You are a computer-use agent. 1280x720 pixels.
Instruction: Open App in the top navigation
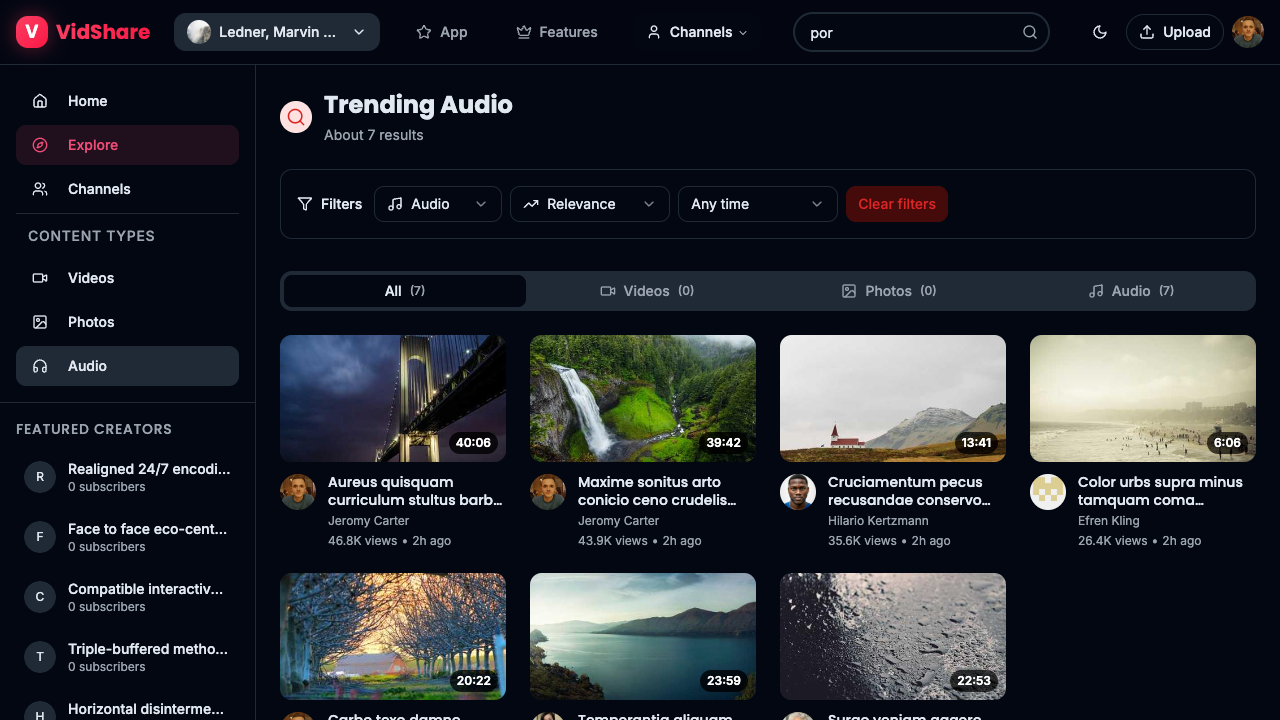point(442,32)
